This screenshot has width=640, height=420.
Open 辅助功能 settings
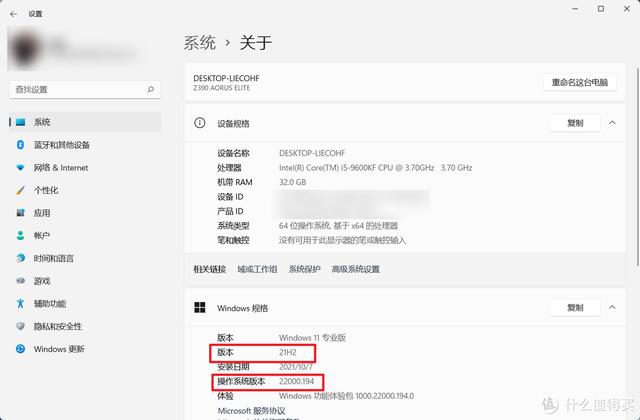coord(85,304)
